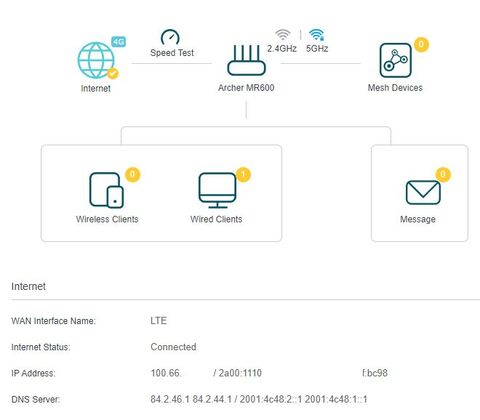Click the 2a00:1110 IPv6 address text
Image resolution: width=480 pixels, height=420 pixels.
(240, 373)
